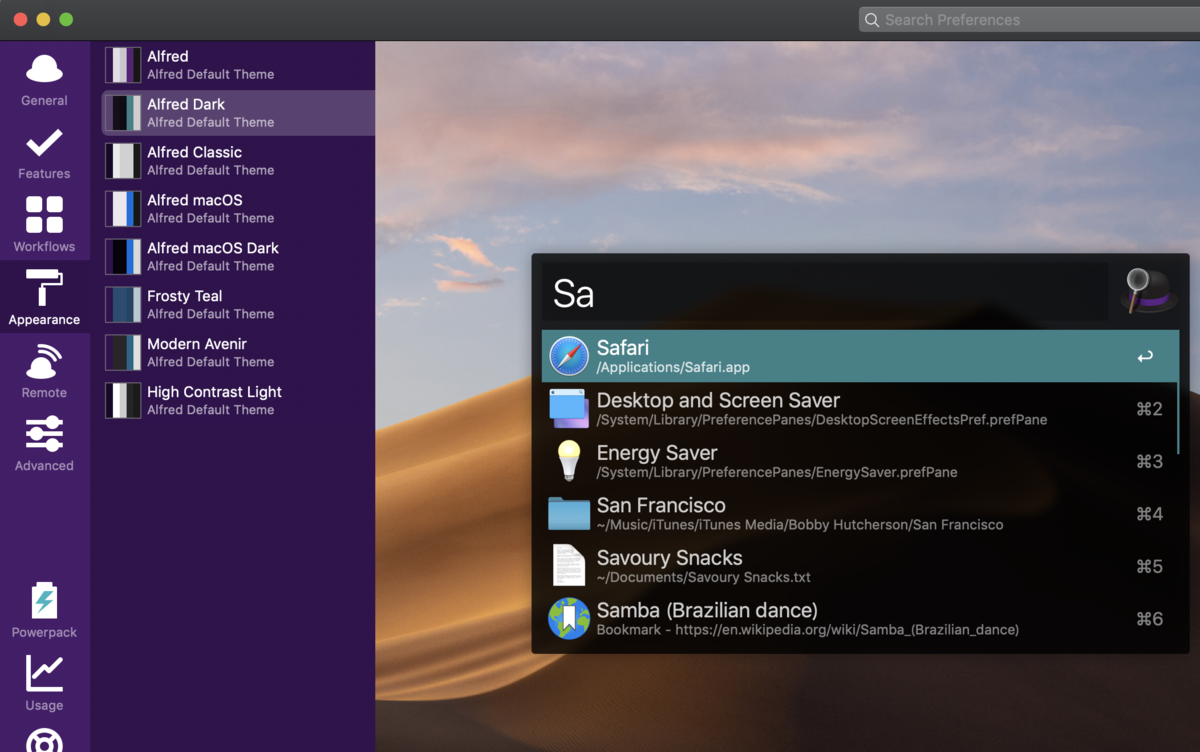Open the Powerpack battery icon
The height and width of the screenshot is (752, 1200).
[44, 601]
